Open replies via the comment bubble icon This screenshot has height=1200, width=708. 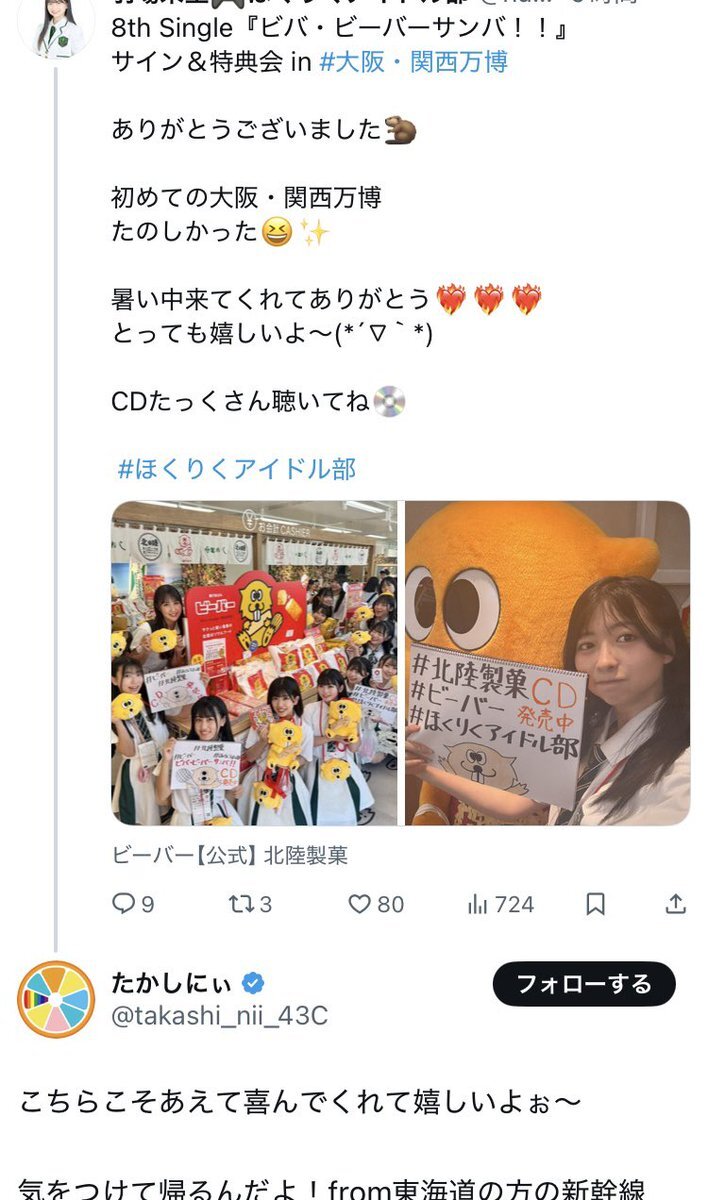tap(123, 904)
